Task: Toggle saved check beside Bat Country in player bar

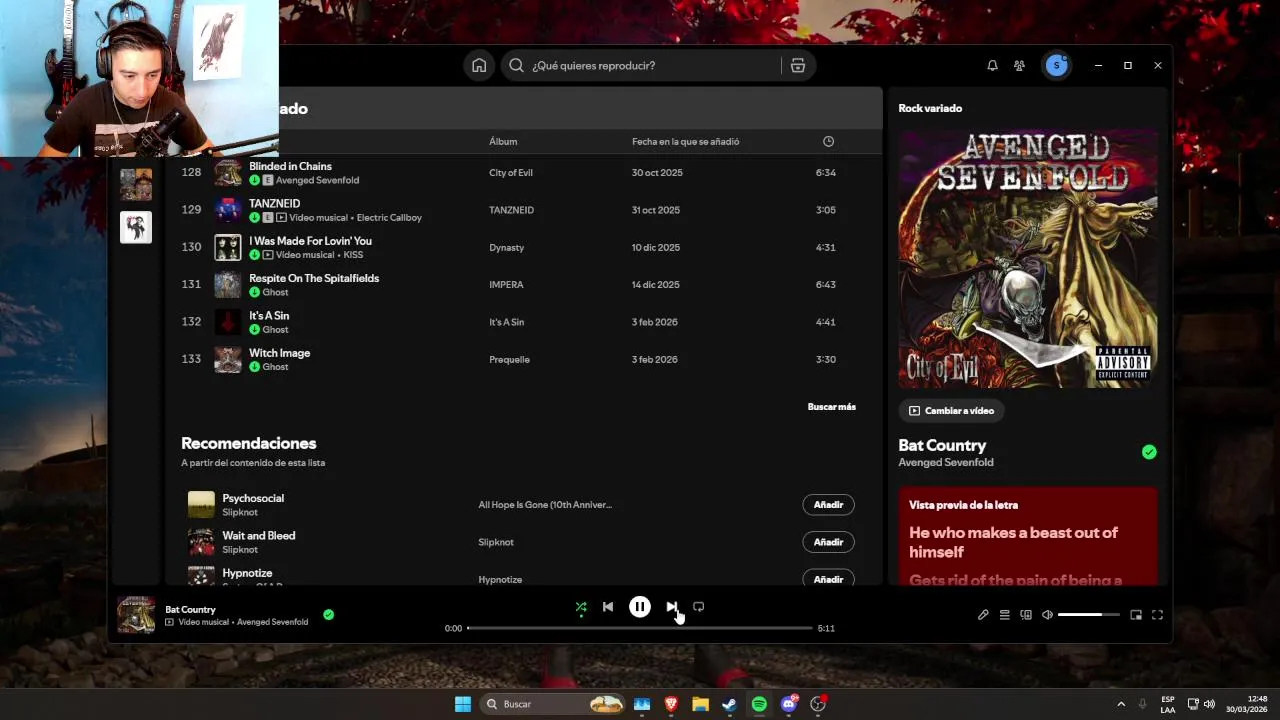Action: [328, 615]
